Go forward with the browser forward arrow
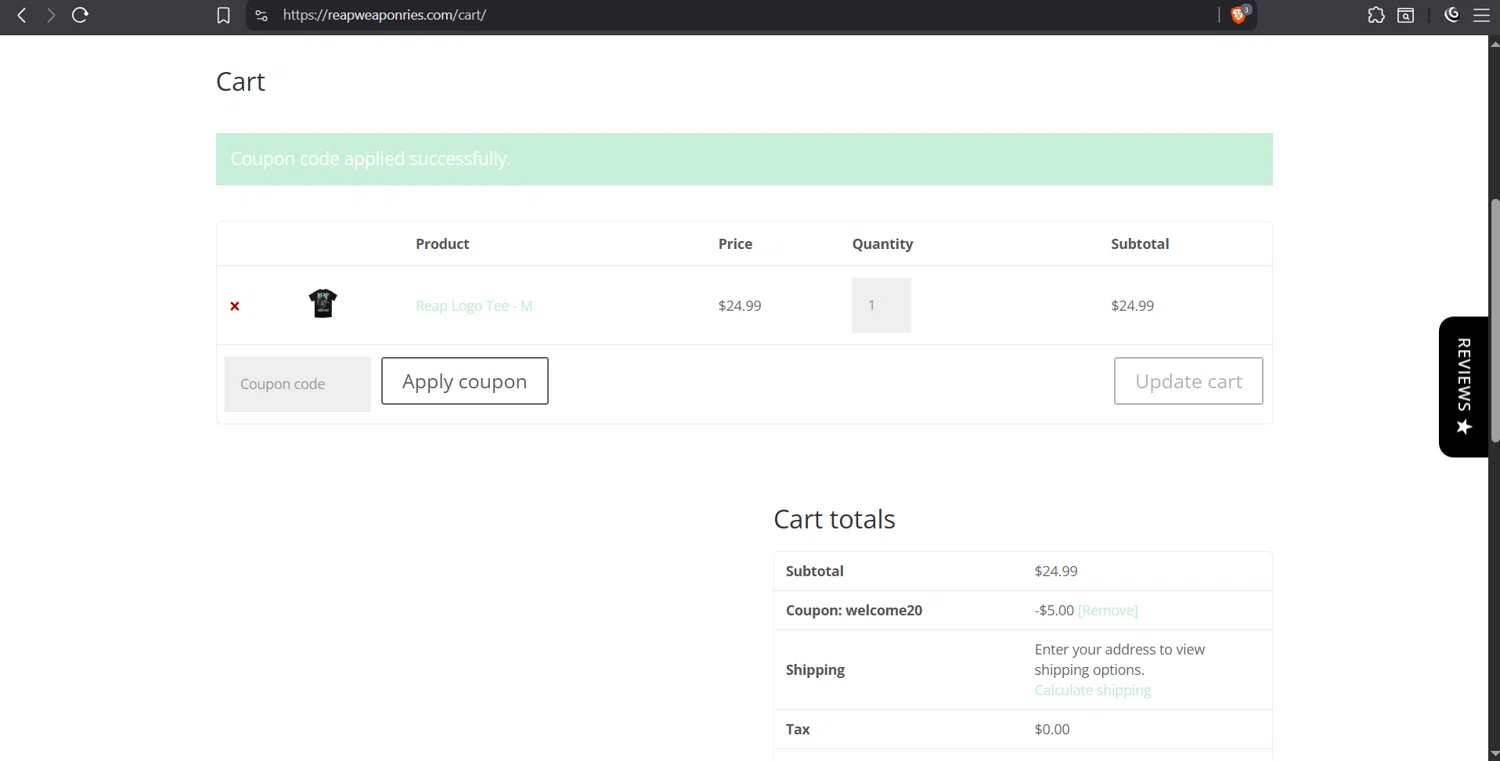The width and height of the screenshot is (1500, 761). 50,15
